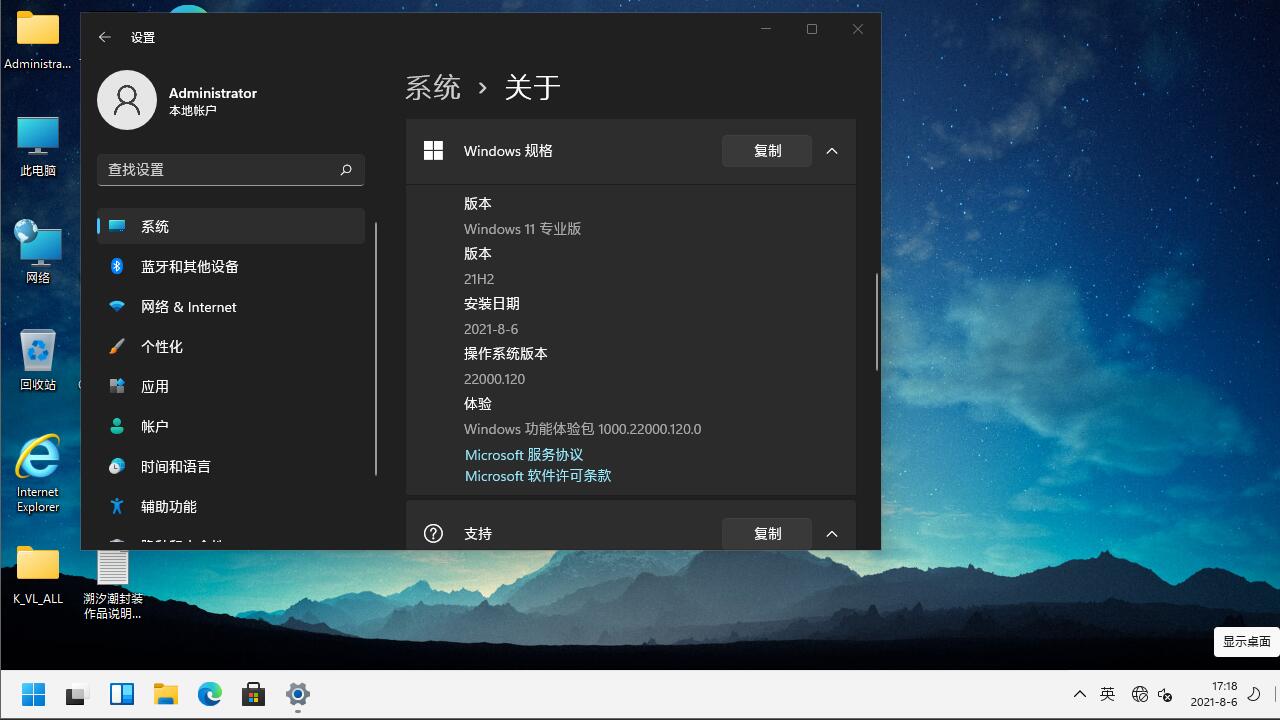Click the person icon beside 帐户

pyautogui.click(x=117, y=426)
